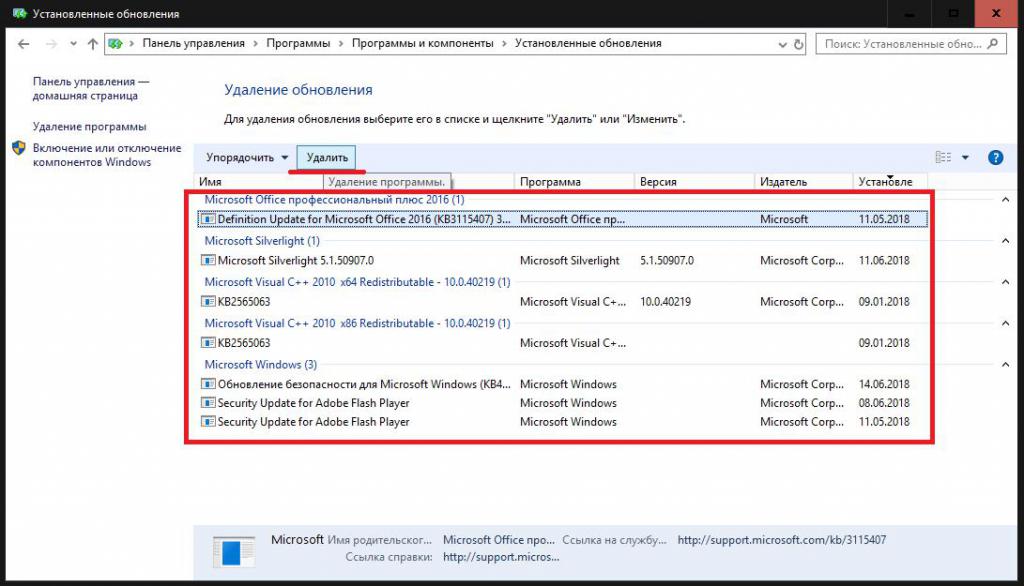This screenshot has height=586, width=1024.
Task: Click the icon of Microsoft Silverlight 5.1.50907.0 row
Action: [208, 261]
